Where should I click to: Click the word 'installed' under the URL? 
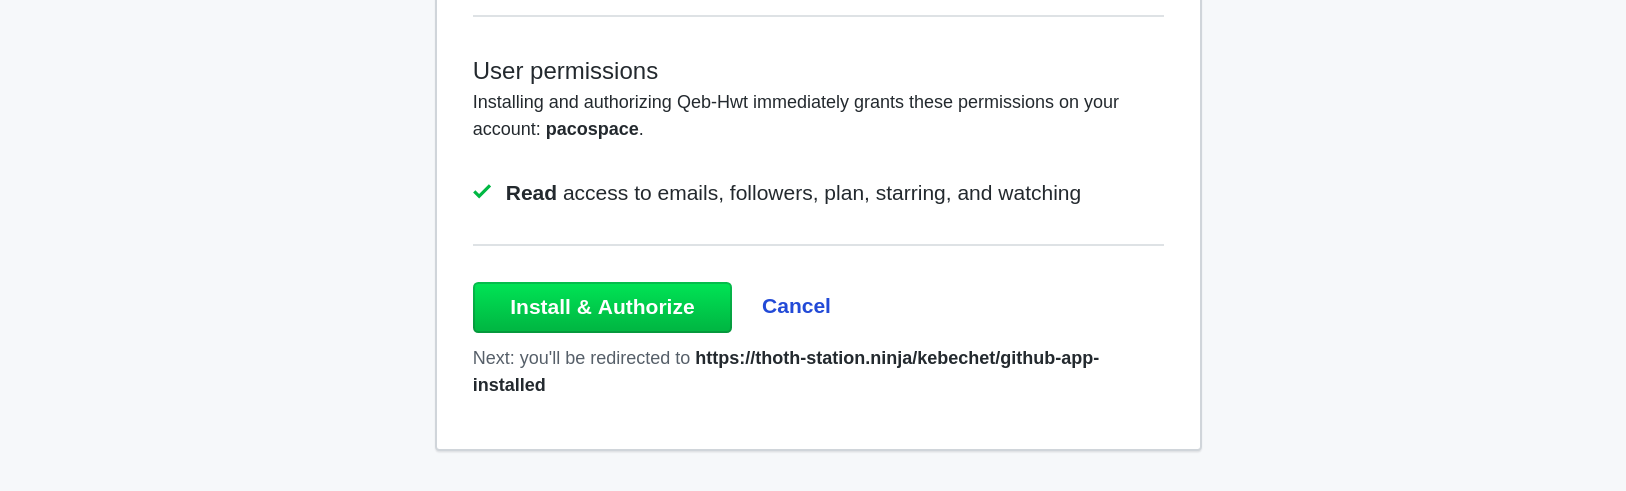point(509,385)
